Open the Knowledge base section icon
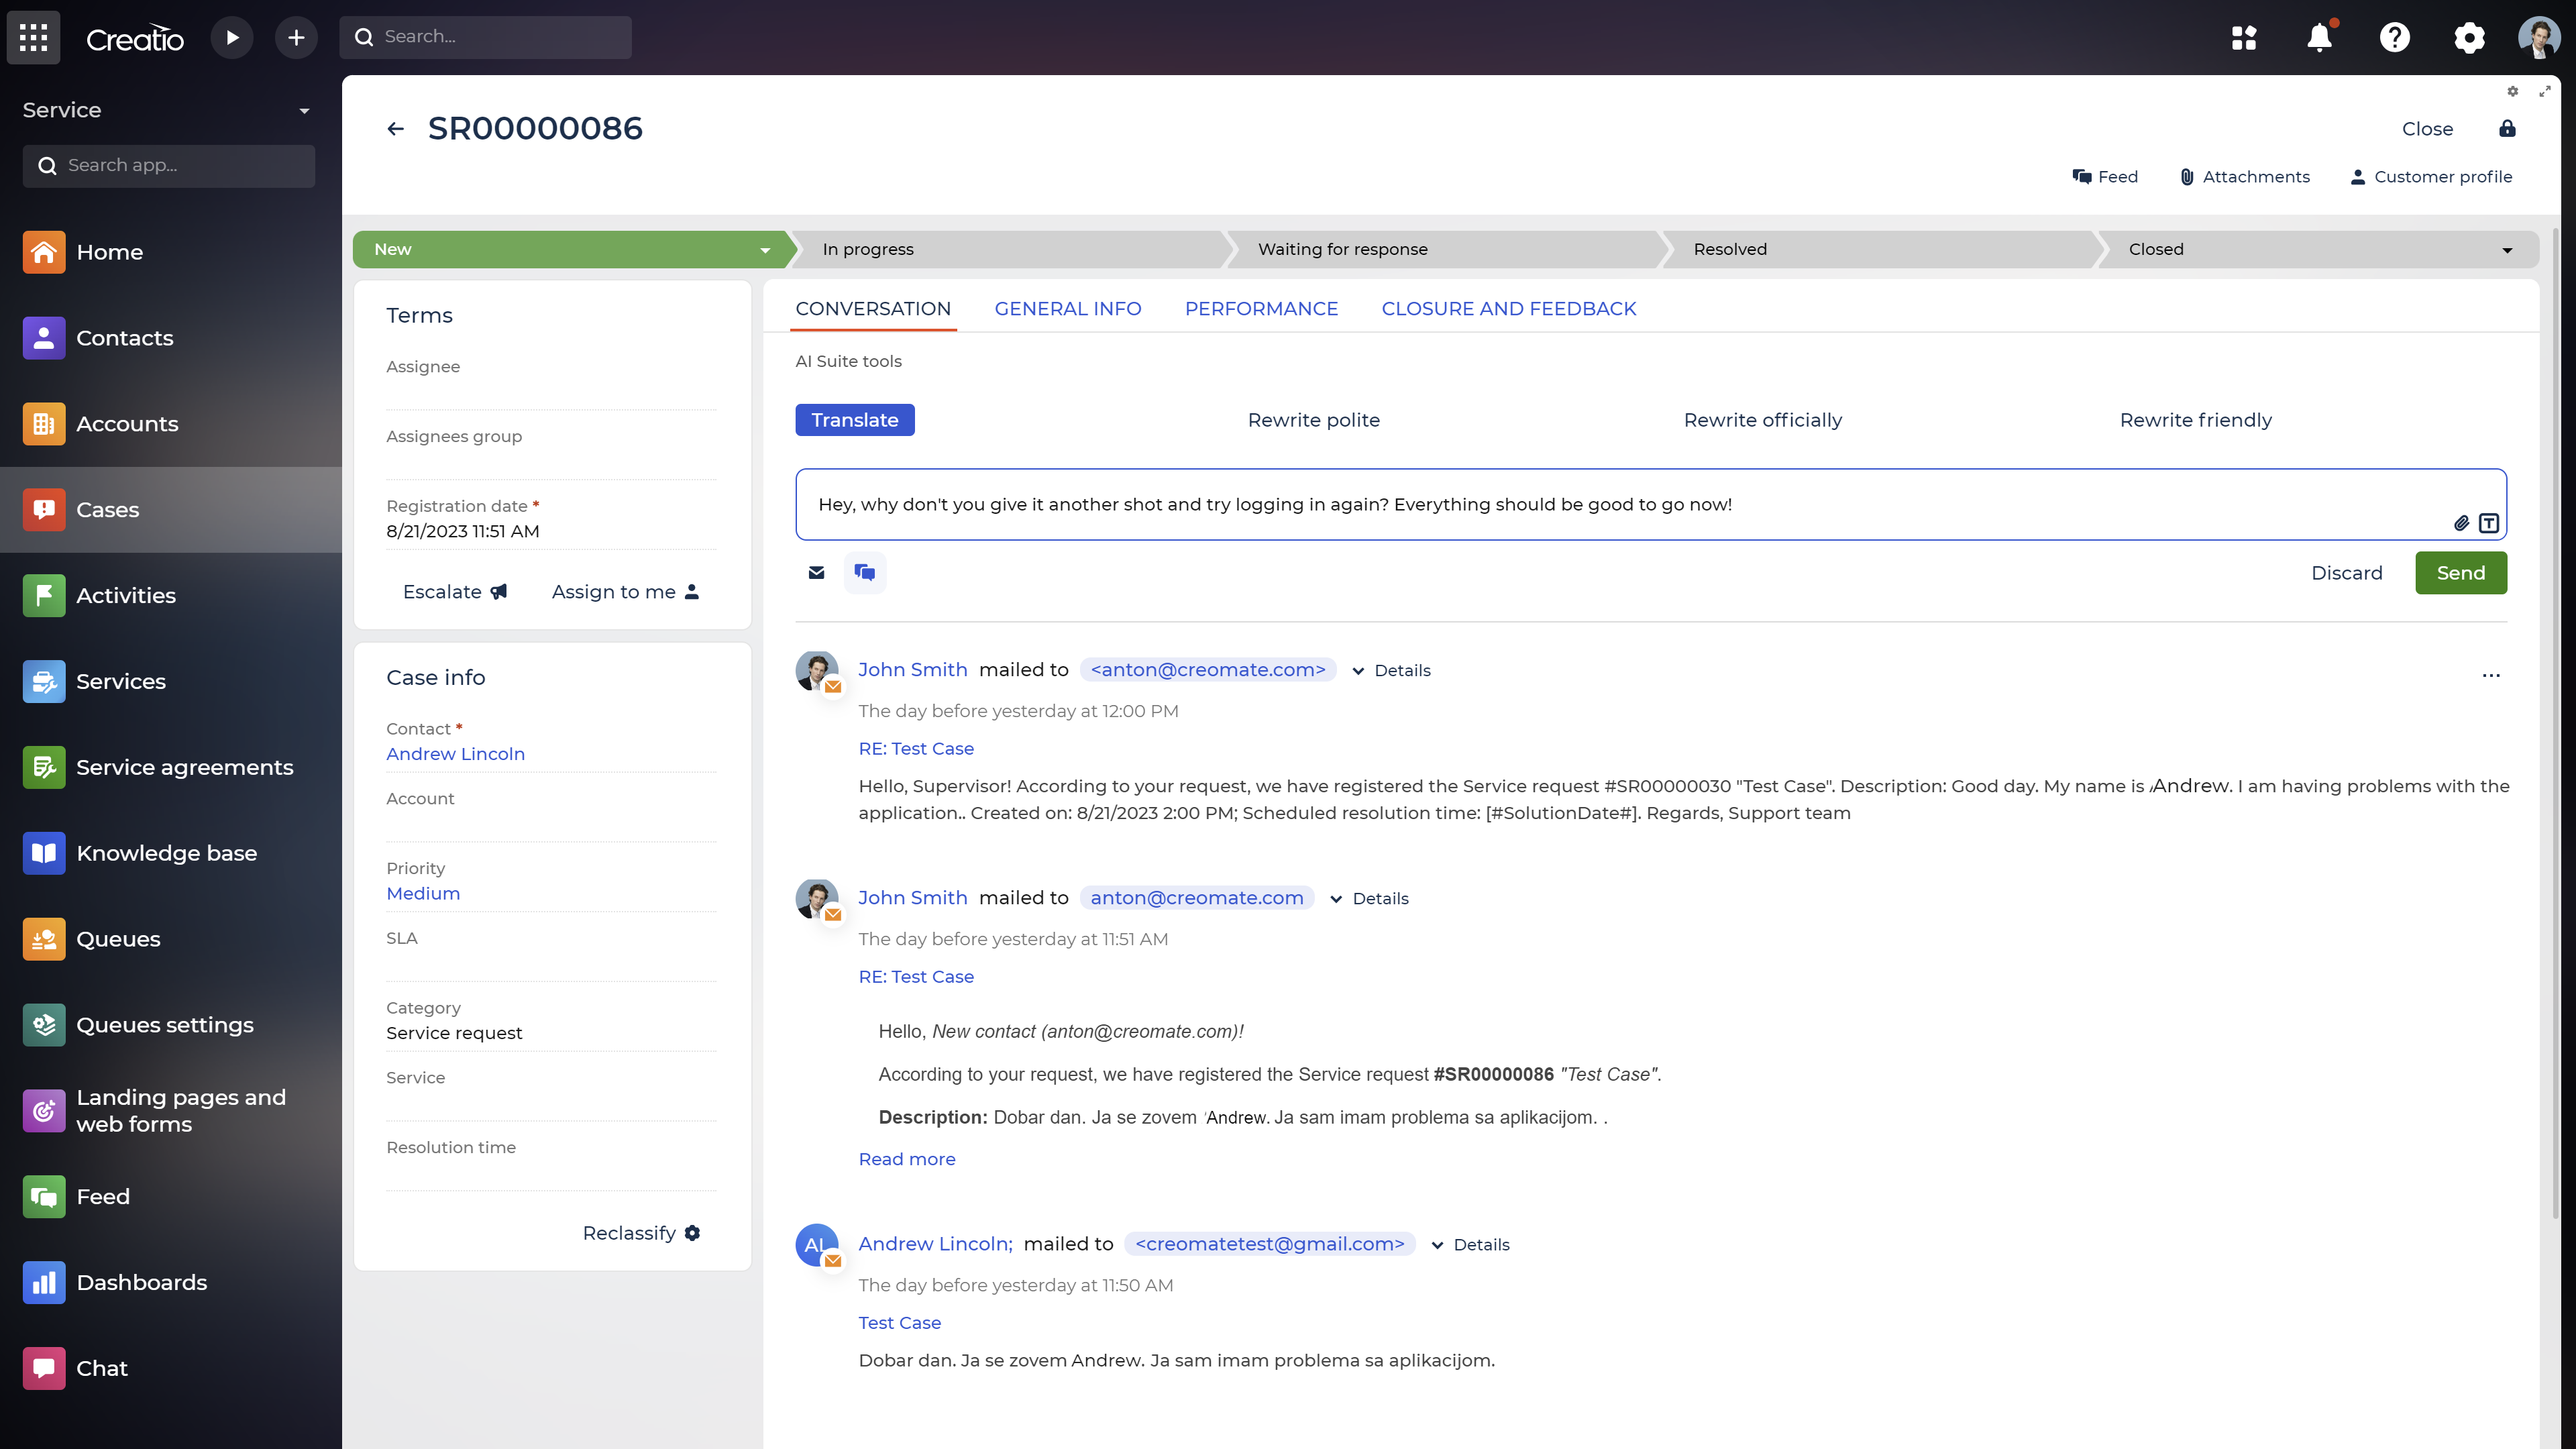 44,853
